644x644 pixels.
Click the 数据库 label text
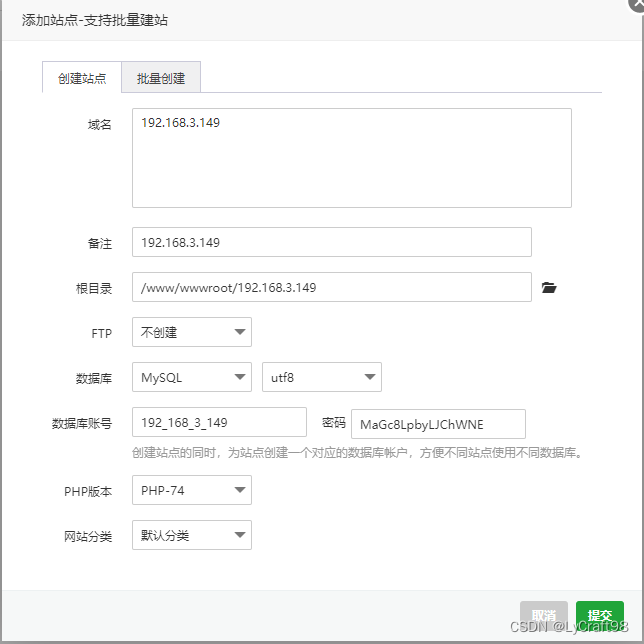point(94,378)
